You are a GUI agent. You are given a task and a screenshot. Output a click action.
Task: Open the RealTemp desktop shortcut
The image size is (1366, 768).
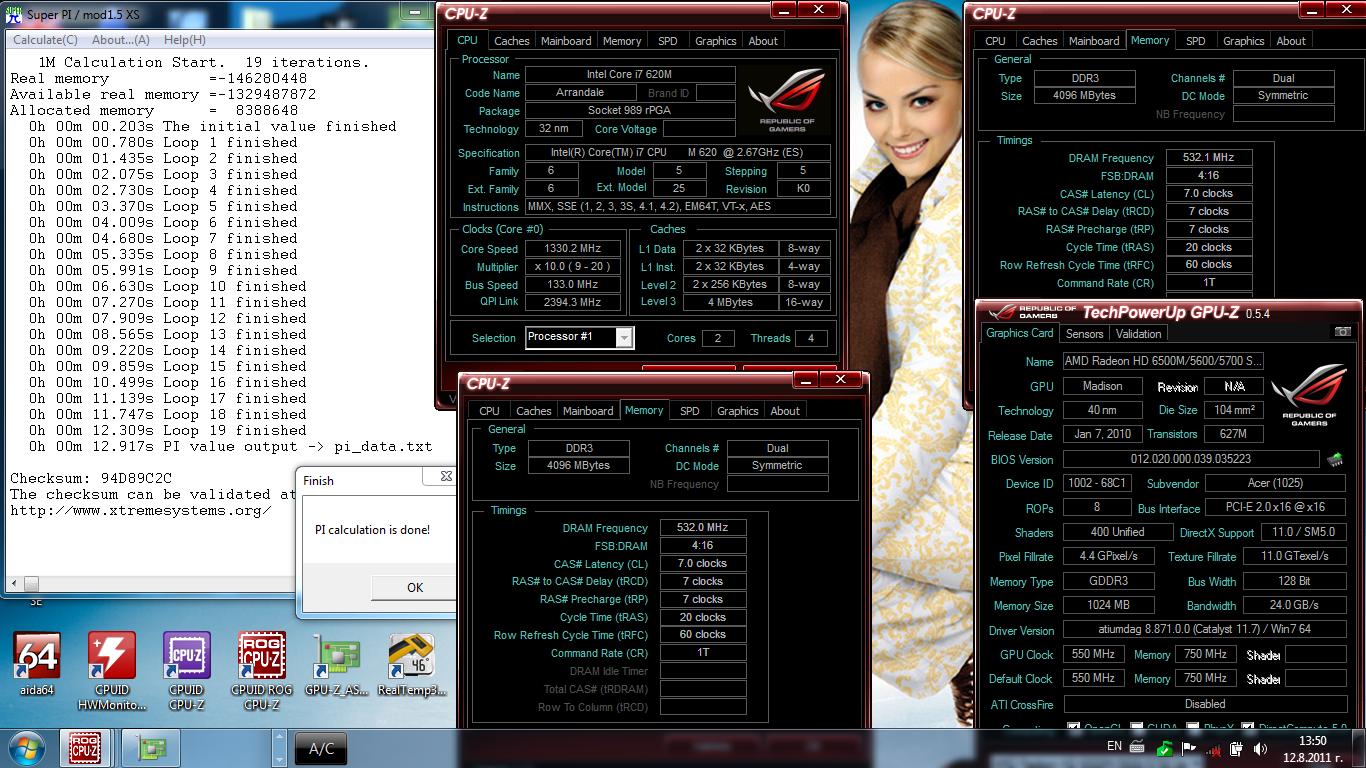click(x=411, y=664)
